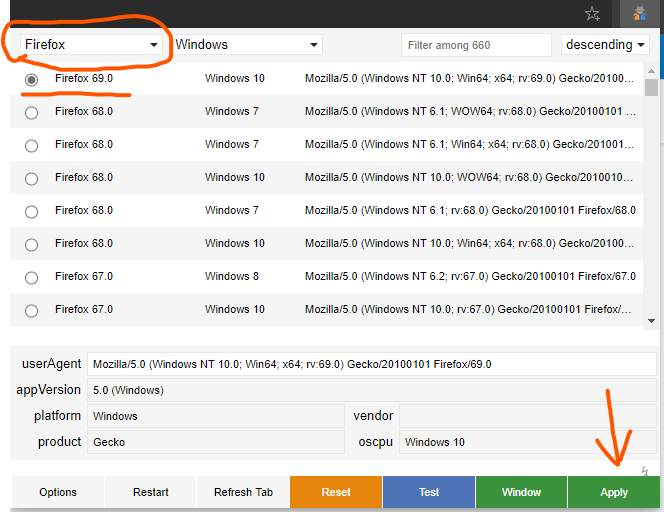Click user agent string ending Firefox/67.0
Screen dimensions: 664x512
470,277
